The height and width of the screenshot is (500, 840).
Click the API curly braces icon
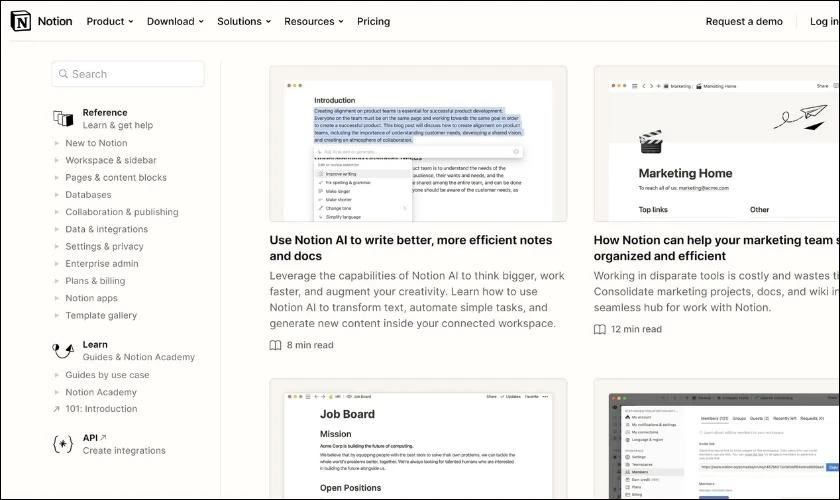tap(63, 444)
